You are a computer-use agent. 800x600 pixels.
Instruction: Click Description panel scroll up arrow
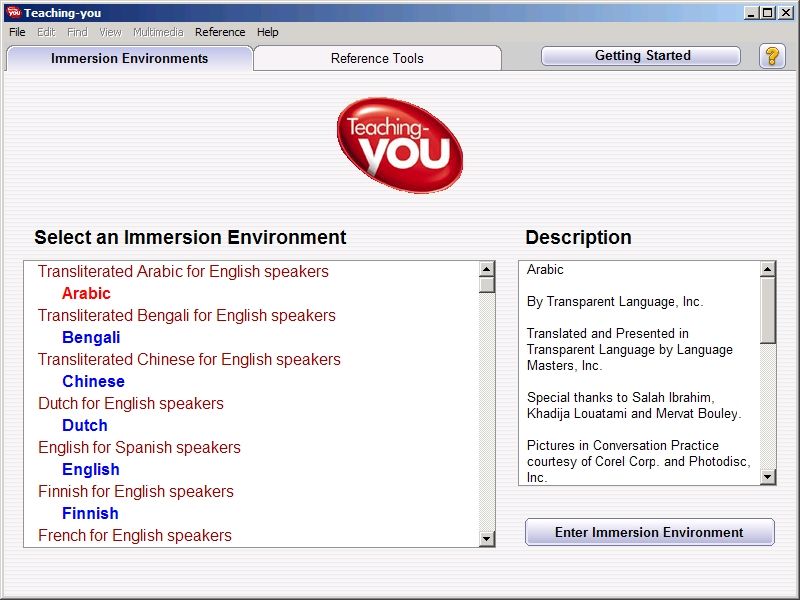(768, 269)
